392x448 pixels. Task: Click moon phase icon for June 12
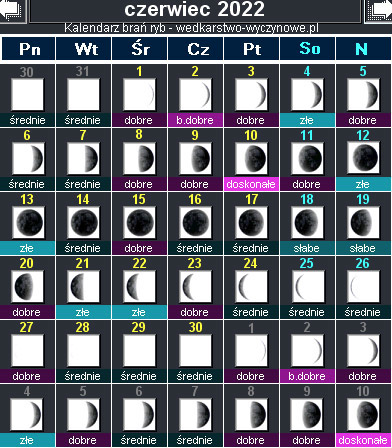tap(363, 159)
